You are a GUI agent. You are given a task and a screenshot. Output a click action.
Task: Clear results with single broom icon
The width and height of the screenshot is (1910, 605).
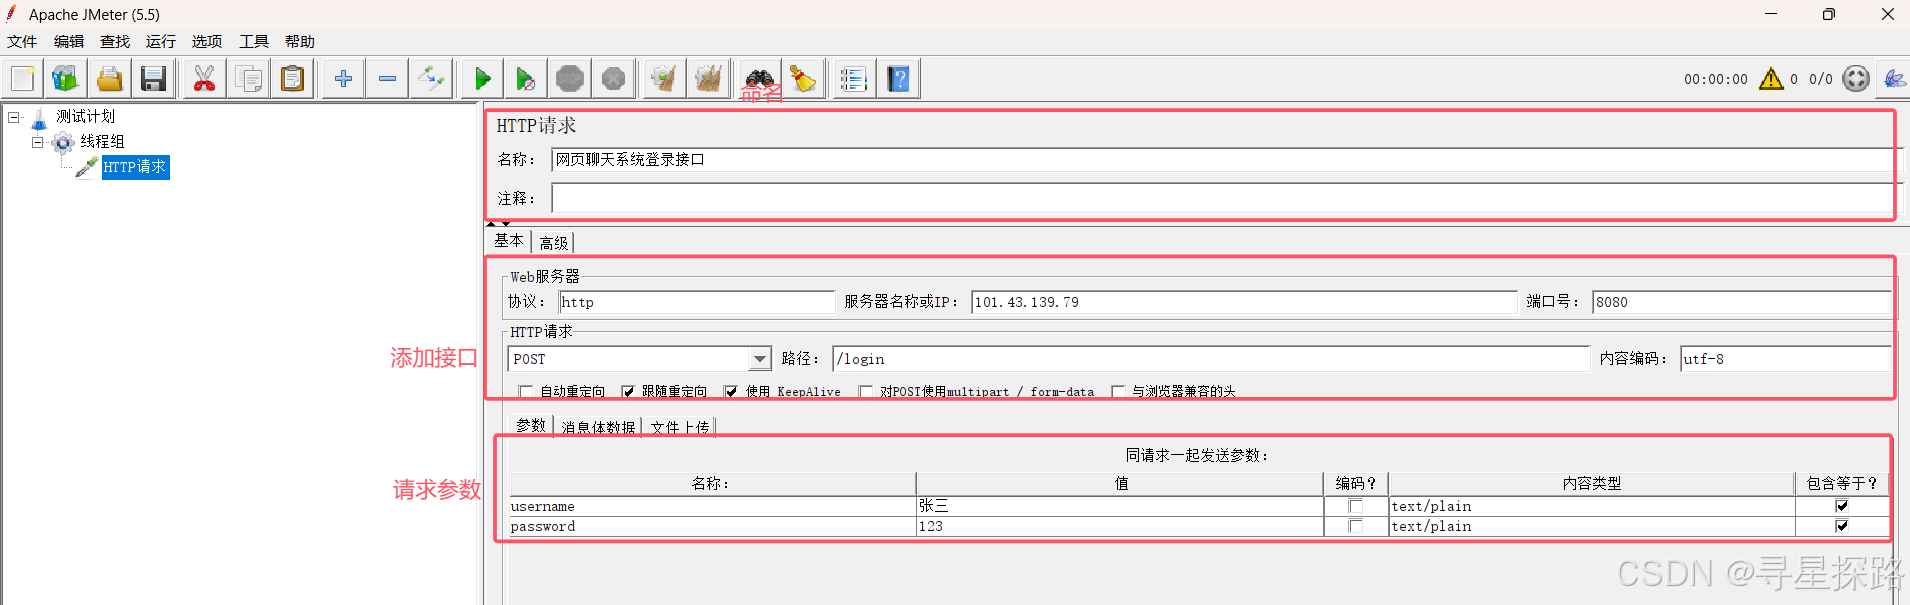tap(664, 78)
